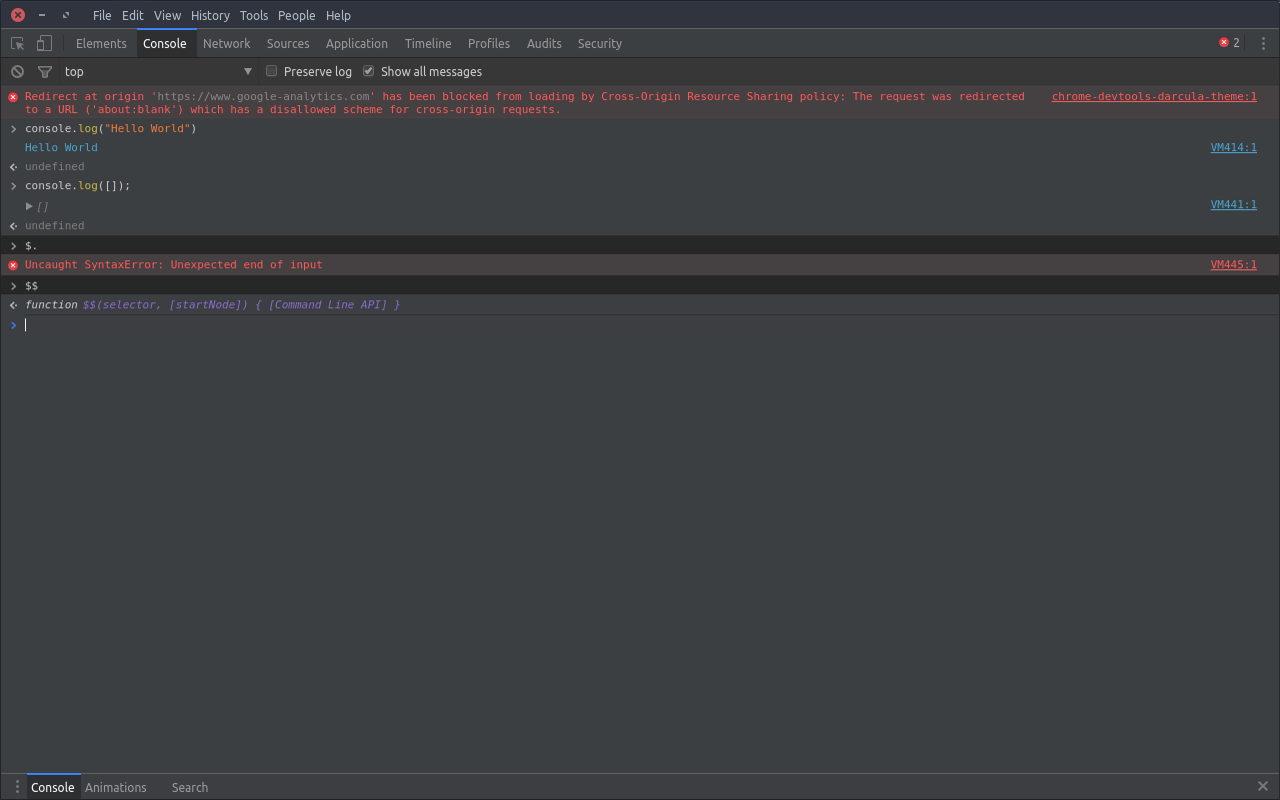
Task: Open the File menu
Action: click(102, 15)
